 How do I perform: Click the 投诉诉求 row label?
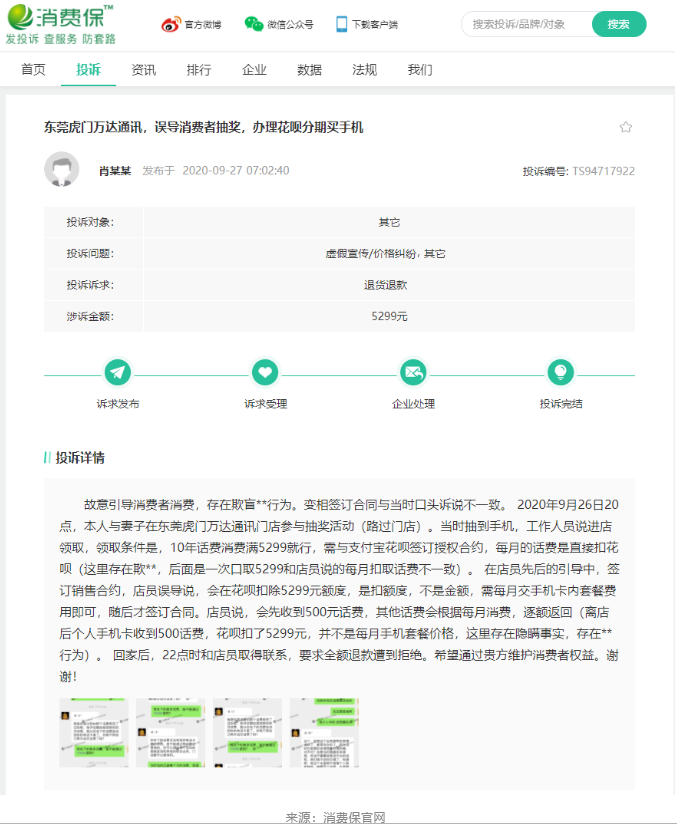tap(90, 285)
